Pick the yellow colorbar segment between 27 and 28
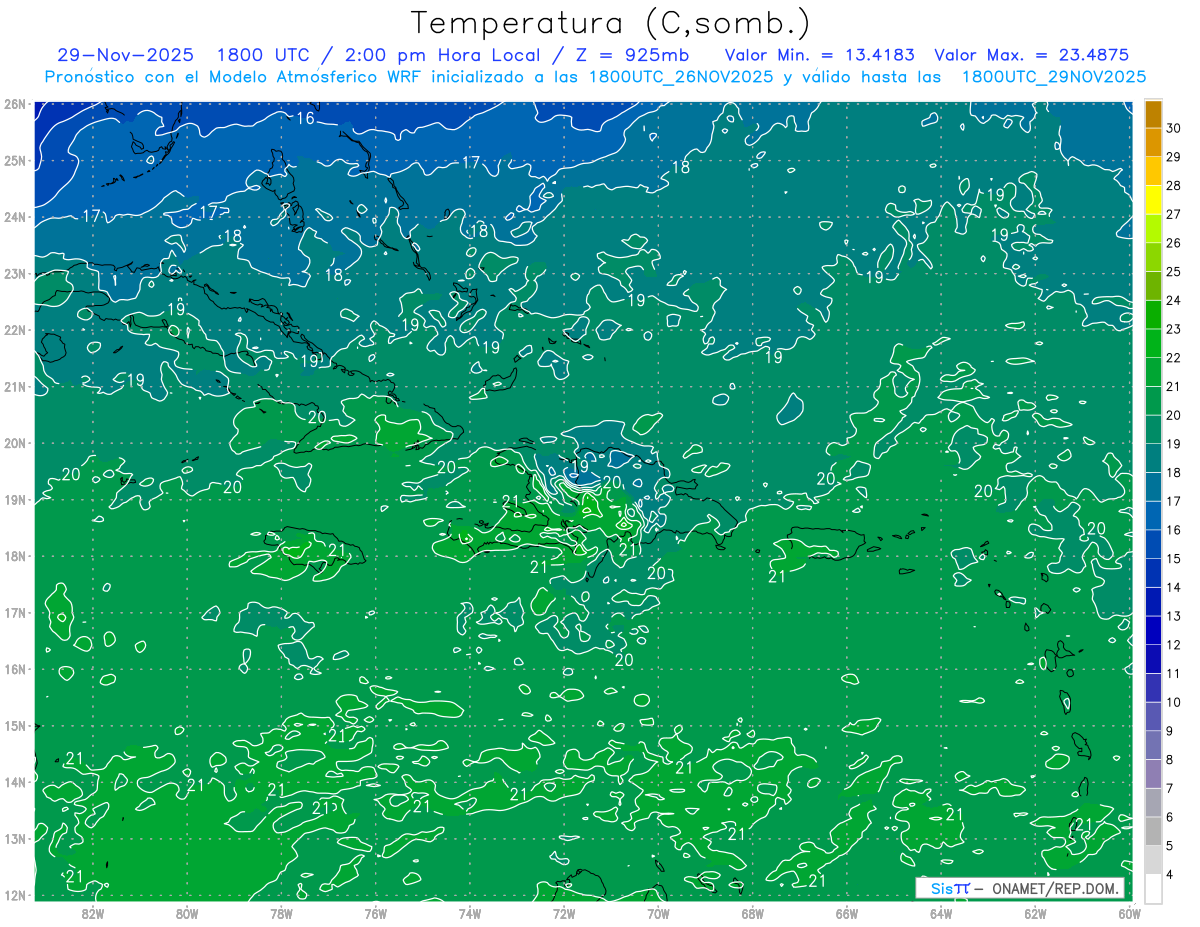The width and height of the screenshot is (1200, 927). coord(1153,200)
